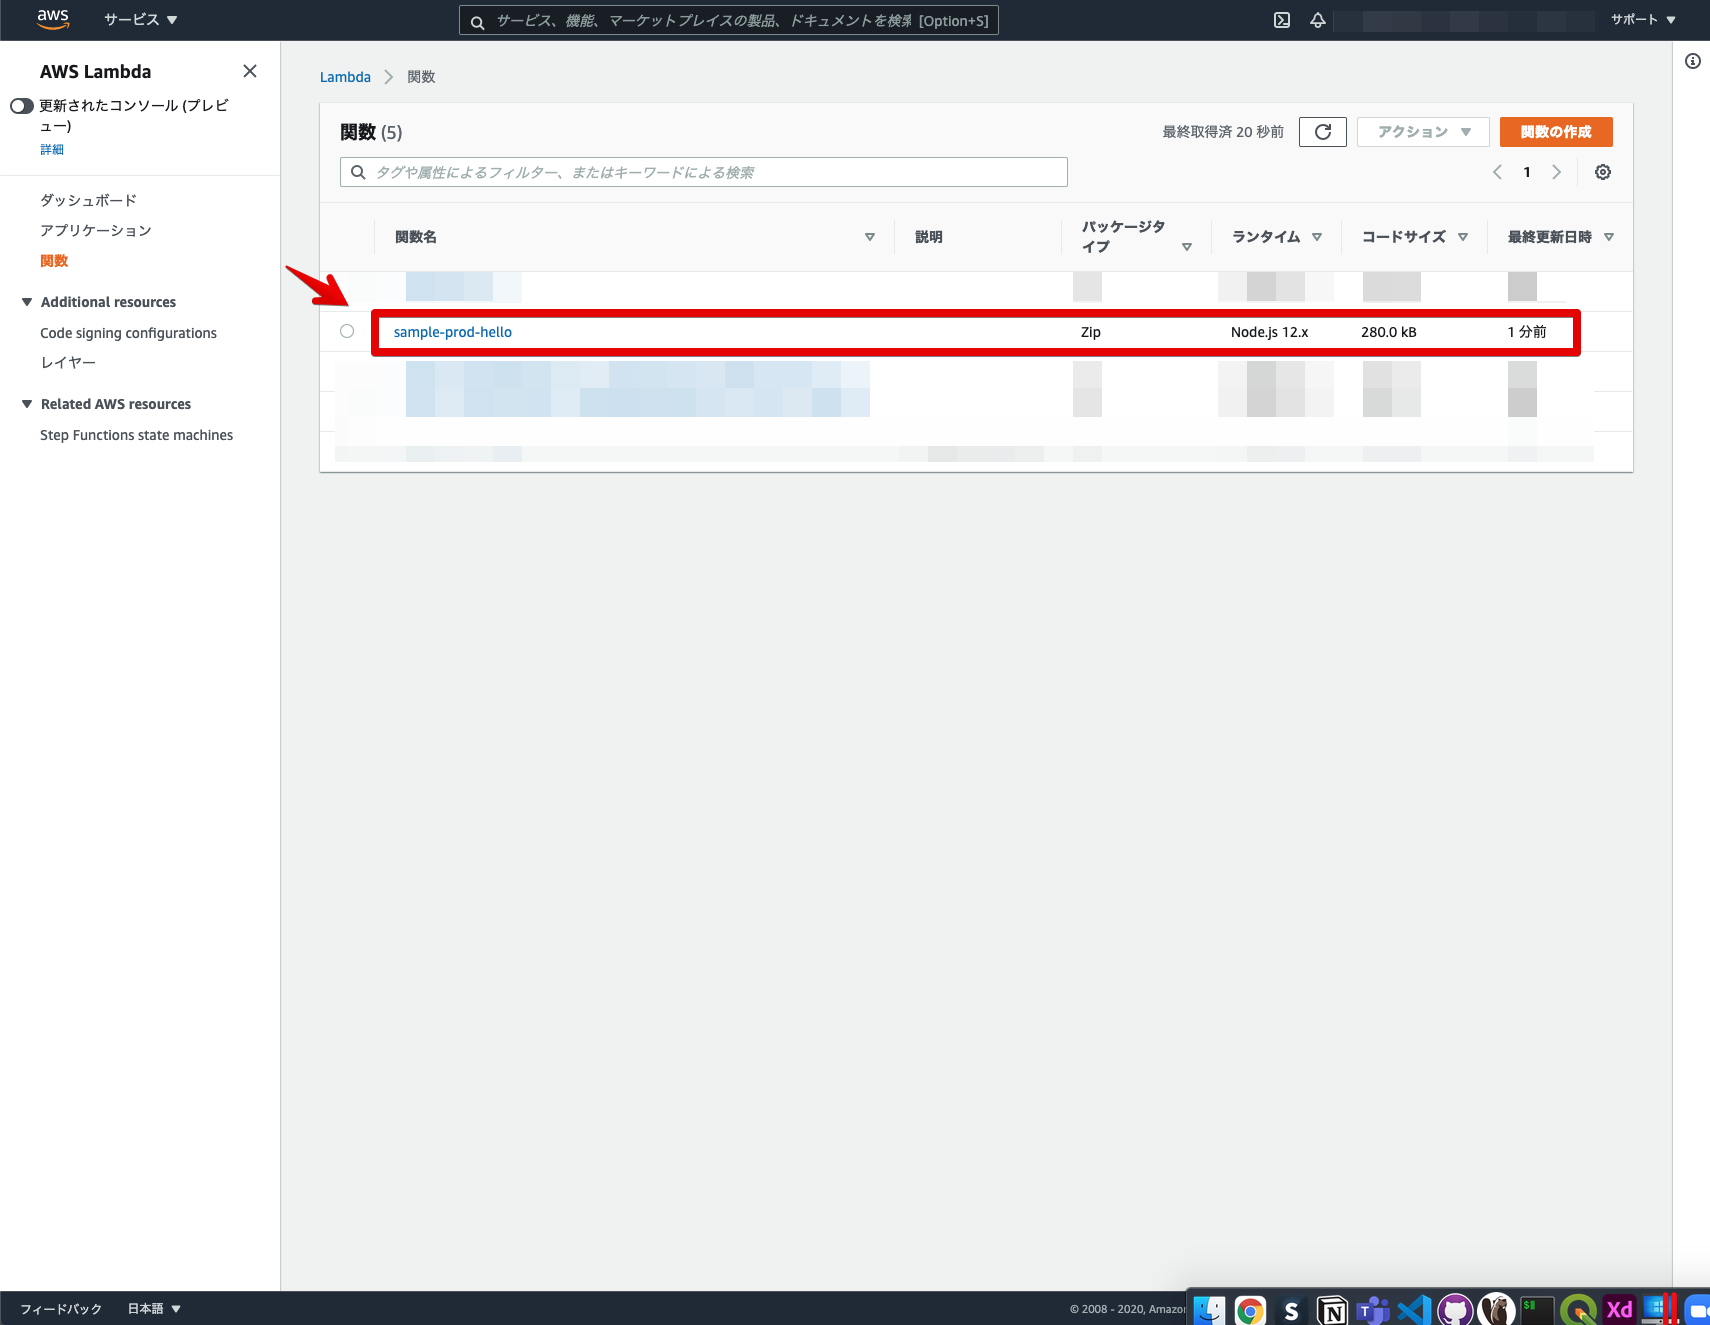Open the サポート menu dropdown
1710x1325 pixels.
[x=1643, y=20]
